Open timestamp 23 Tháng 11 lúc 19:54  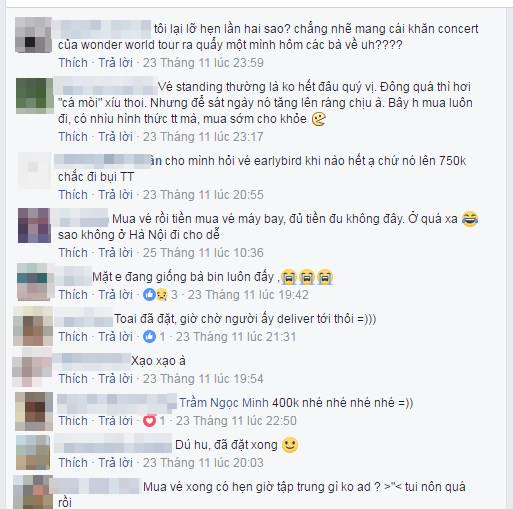203,379
